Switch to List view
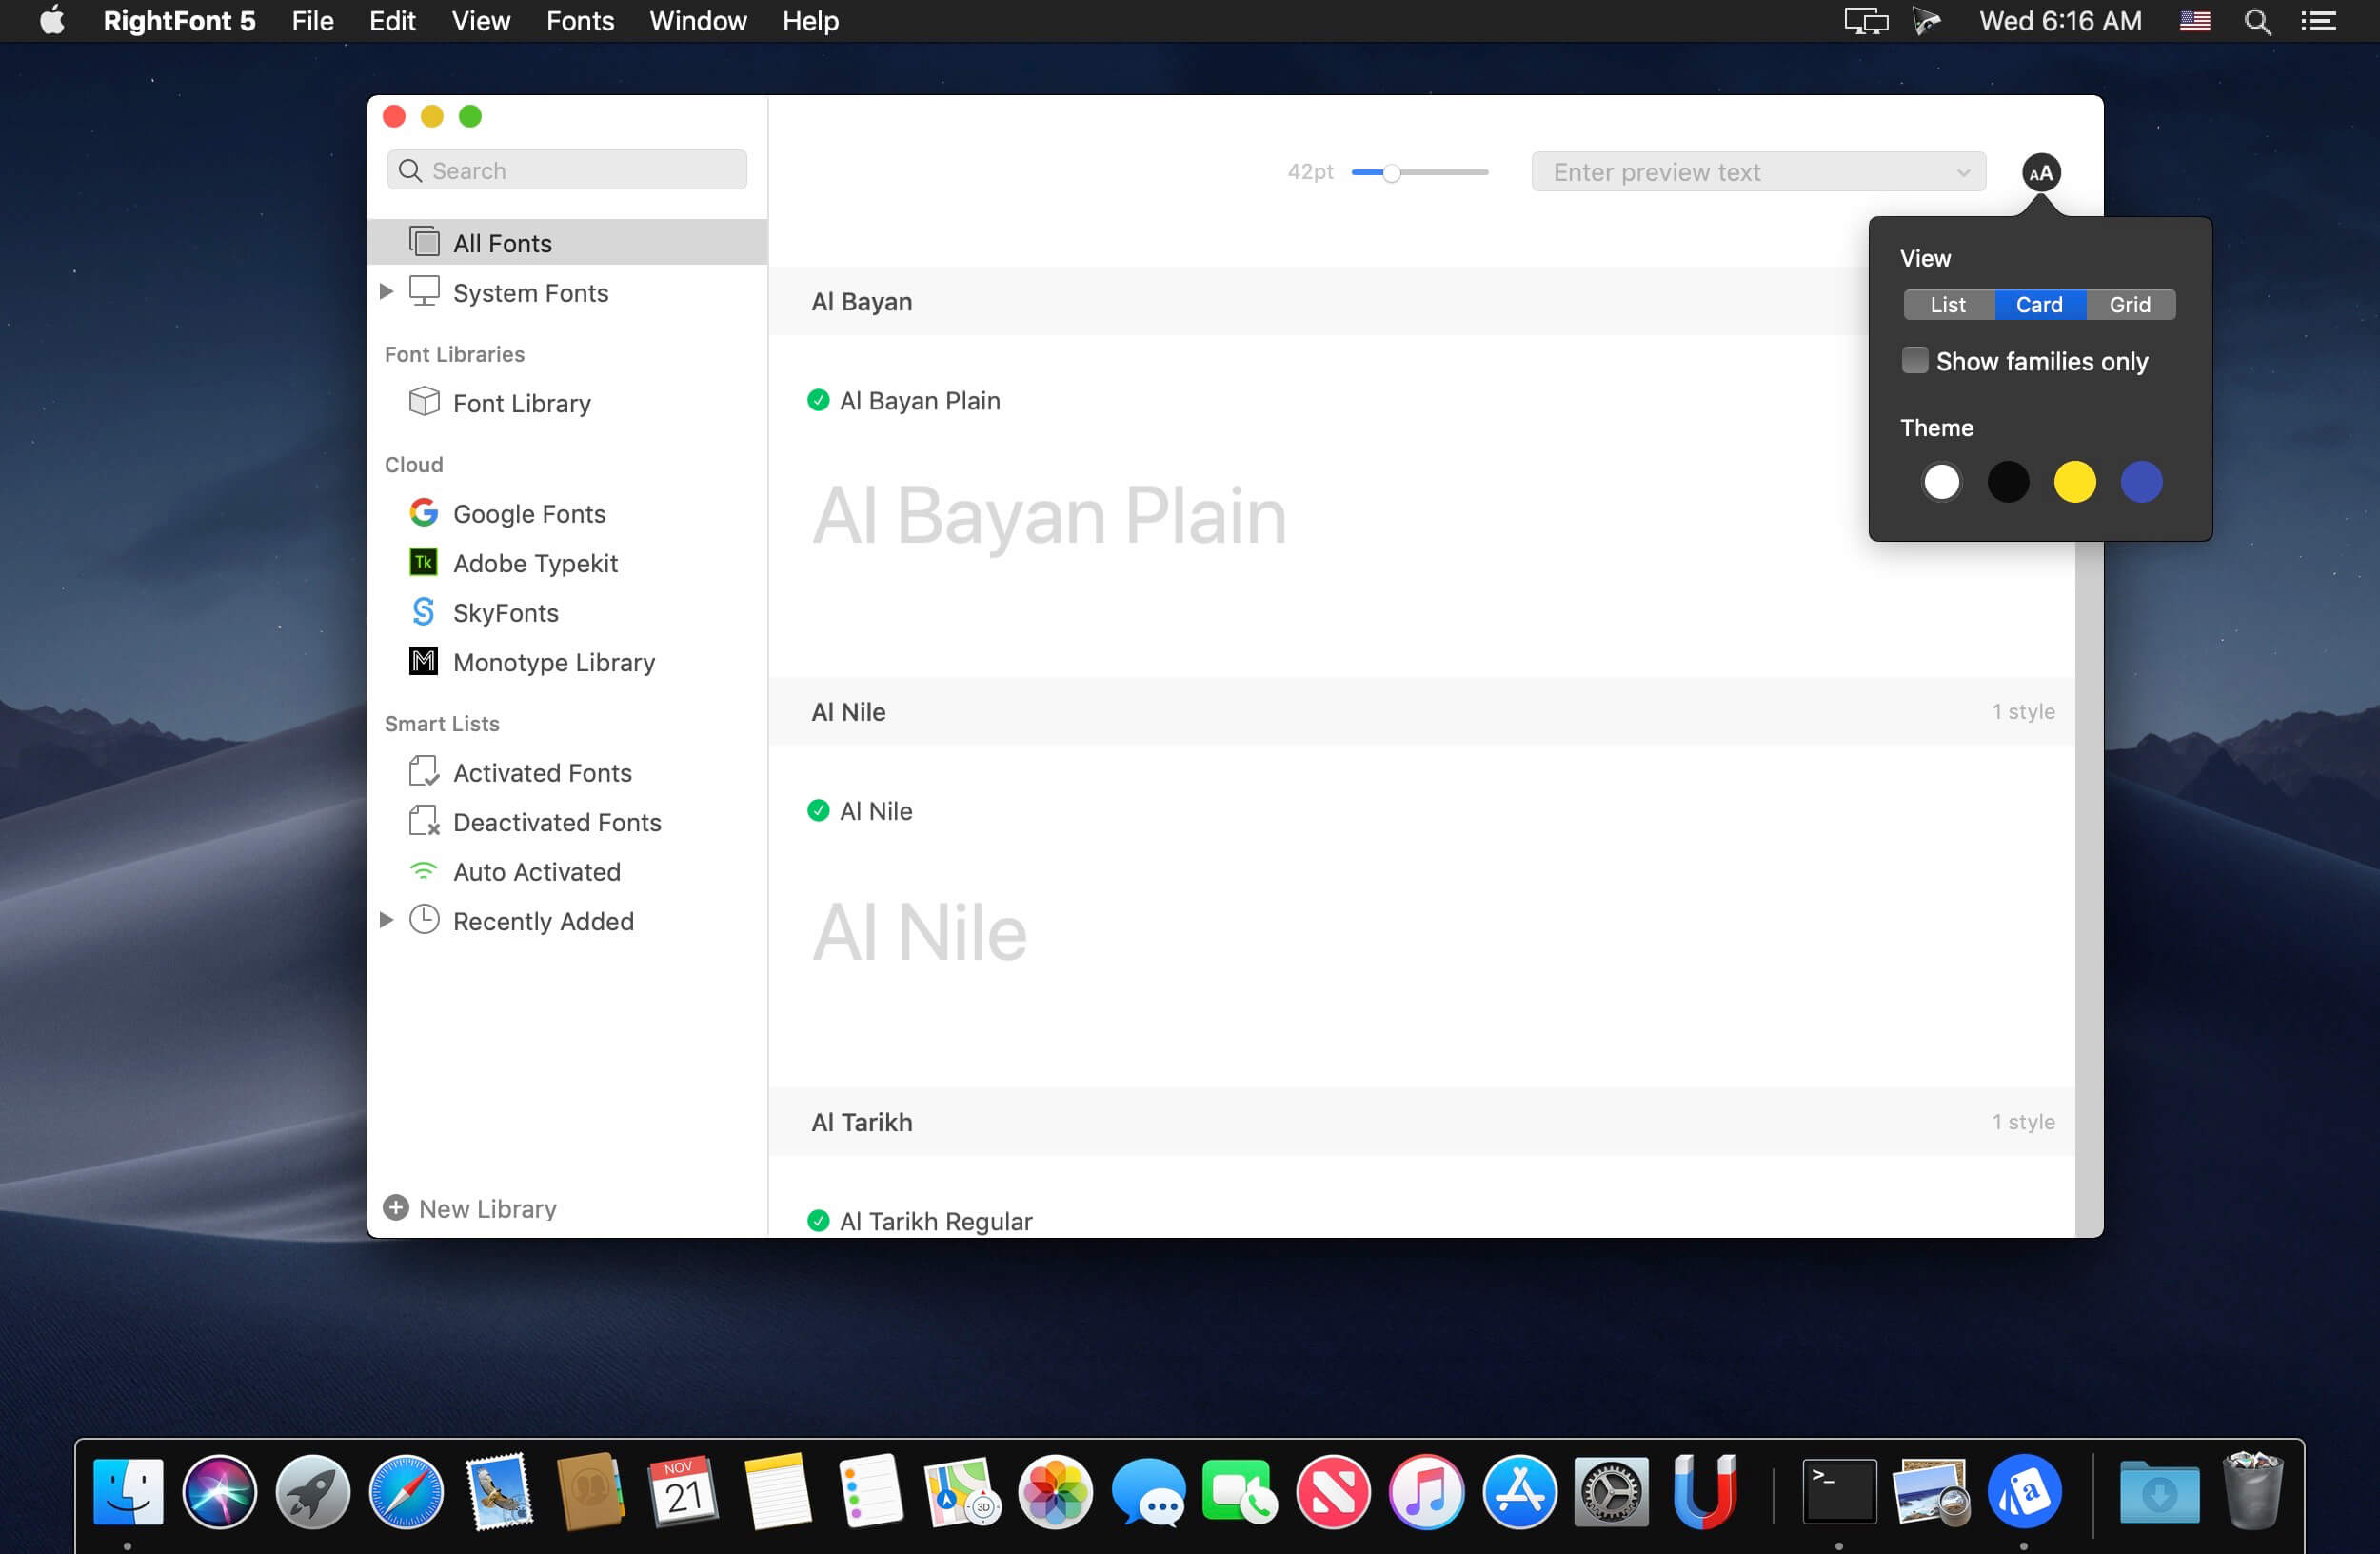This screenshot has height=1554, width=2380. click(x=1947, y=304)
